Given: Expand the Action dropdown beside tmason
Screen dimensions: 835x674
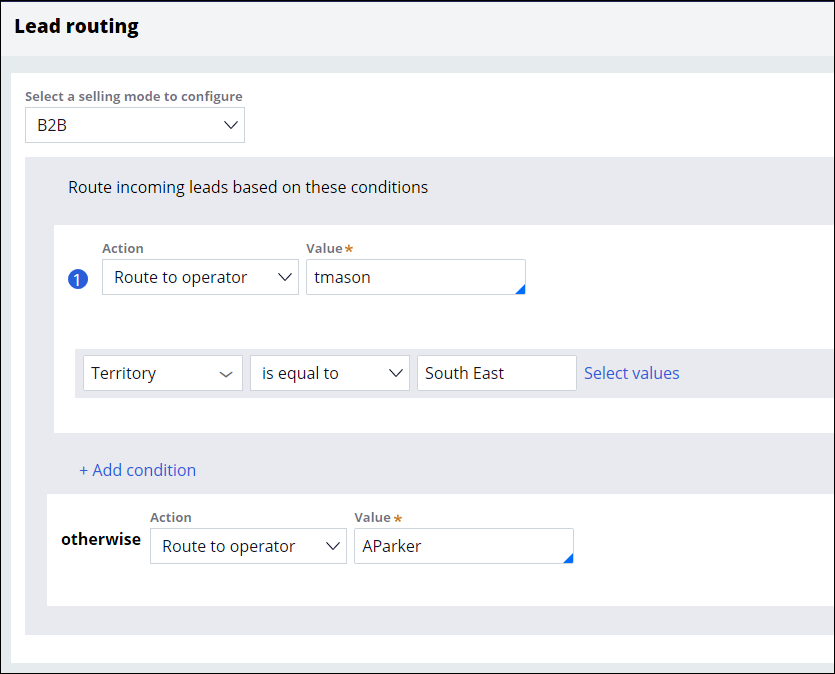Looking at the screenshot, I should tap(200, 277).
